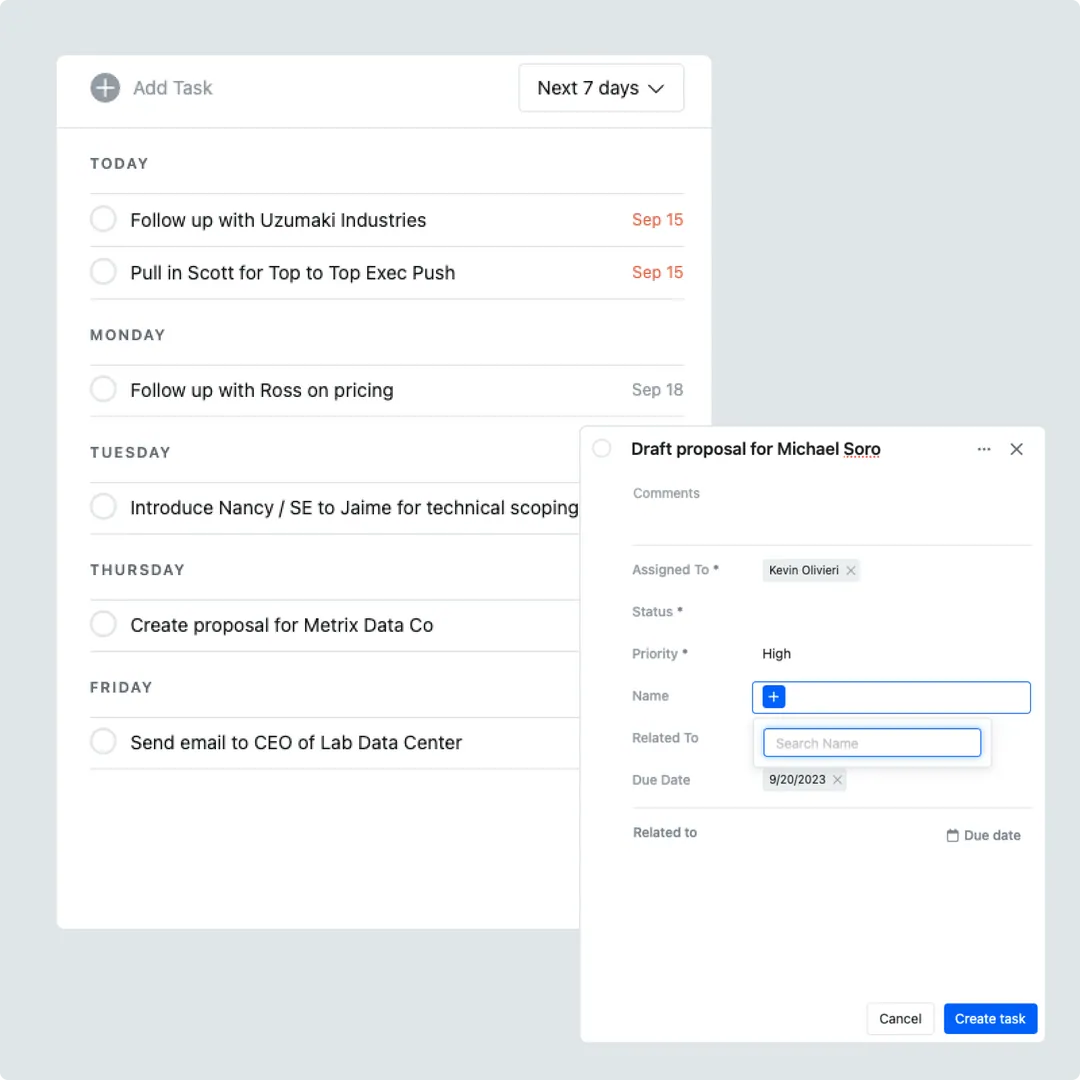Focus the Search Name input

[872, 743]
